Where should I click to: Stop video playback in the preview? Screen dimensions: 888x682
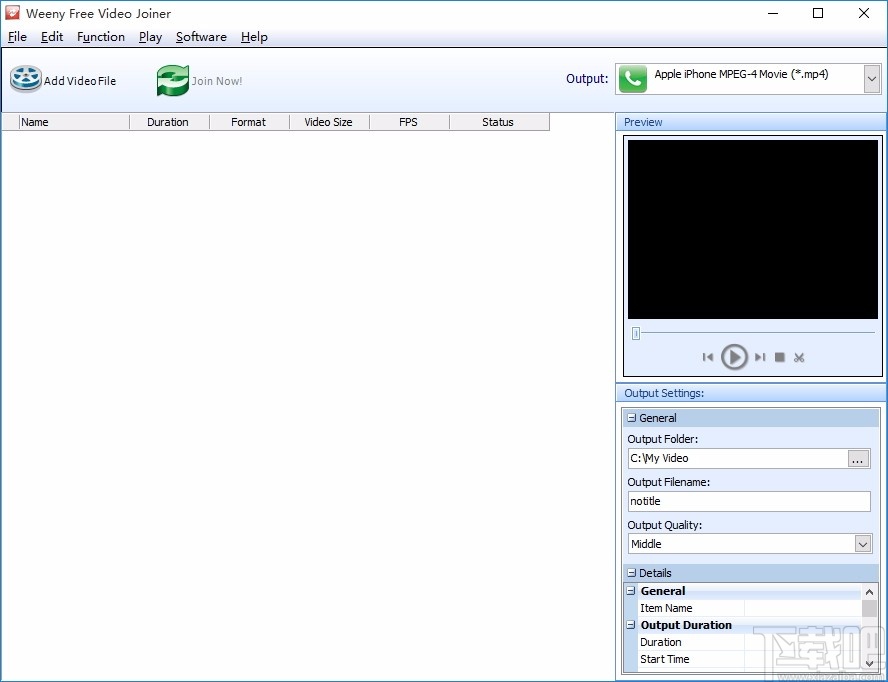[x=780, y=357]
